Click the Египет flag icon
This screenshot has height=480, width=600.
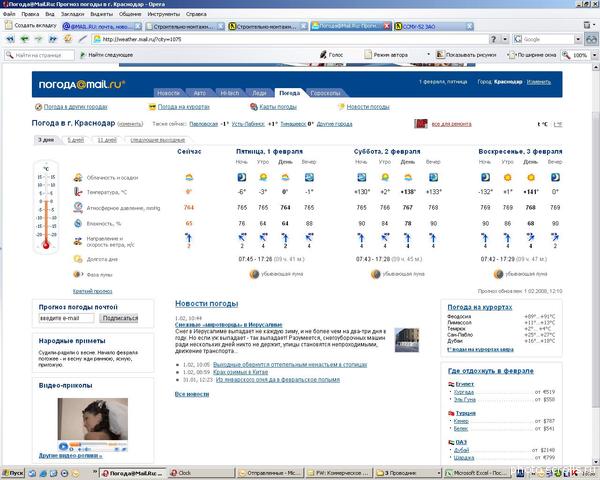pyautogui.click(x=451, y=384)
